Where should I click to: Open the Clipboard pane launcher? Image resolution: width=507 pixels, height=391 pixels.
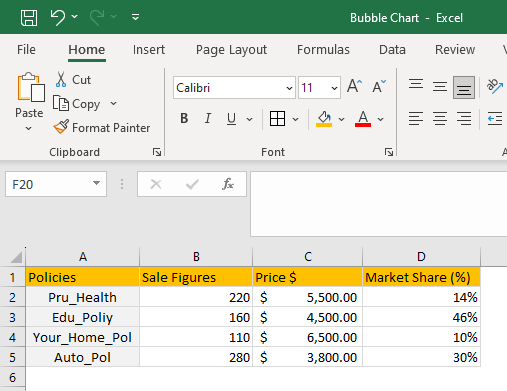point(157,152)
